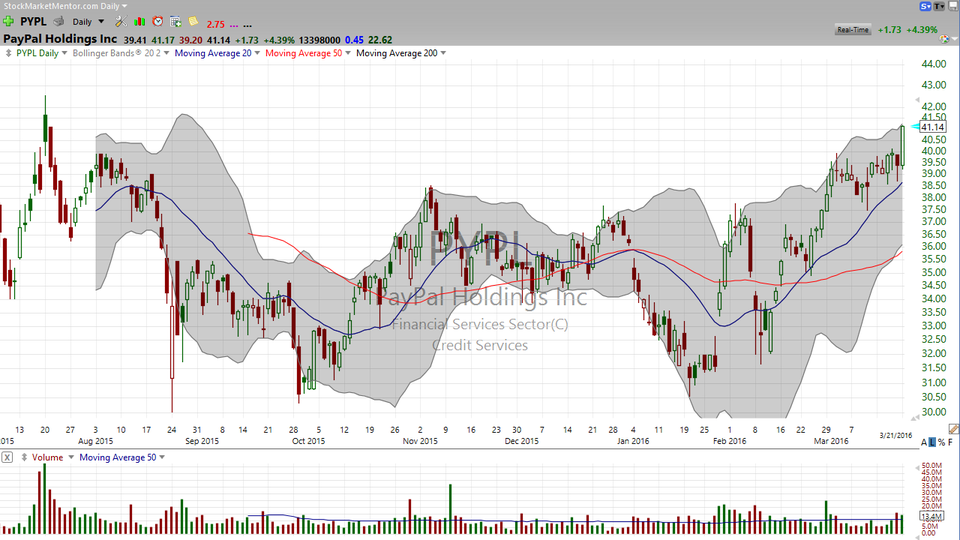Click the magenta dots toolbar item
Viewport: 960px width, 540px height.
(234, 25)
